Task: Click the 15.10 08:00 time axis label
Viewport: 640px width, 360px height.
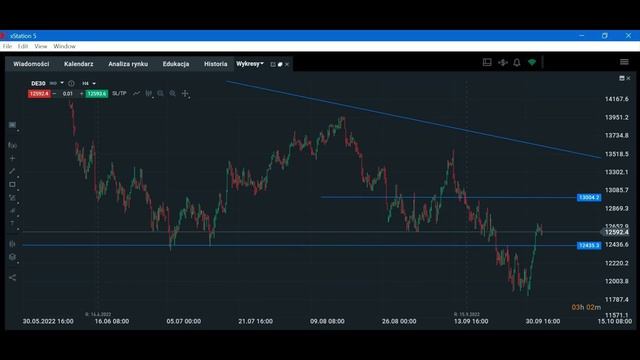Action: pyautogui.click(x=615, y=322)
